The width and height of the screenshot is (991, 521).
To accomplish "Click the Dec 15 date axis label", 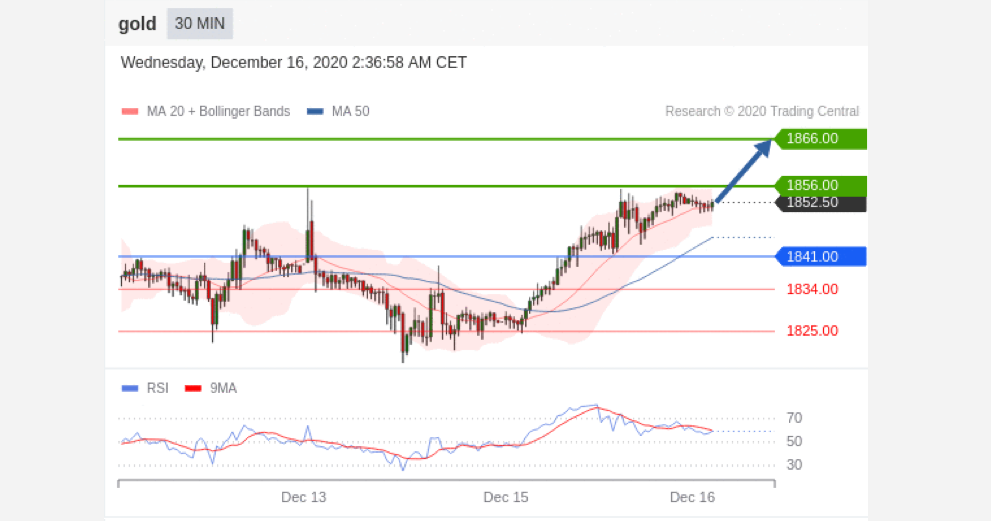I will tap(506, 498).
